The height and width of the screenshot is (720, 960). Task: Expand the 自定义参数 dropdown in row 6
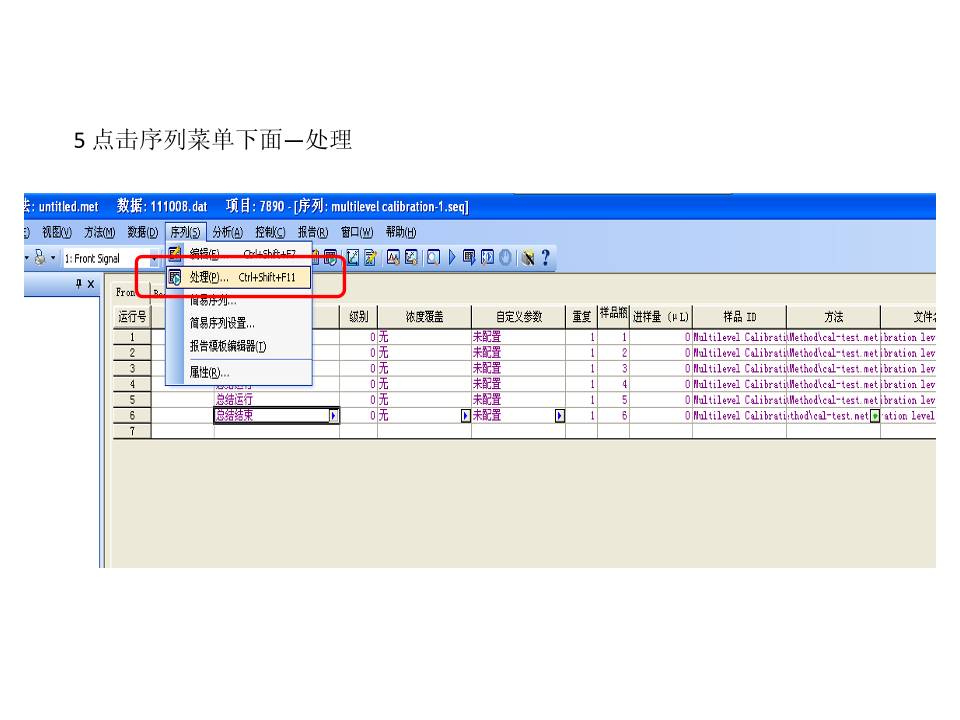click(559, 416)
